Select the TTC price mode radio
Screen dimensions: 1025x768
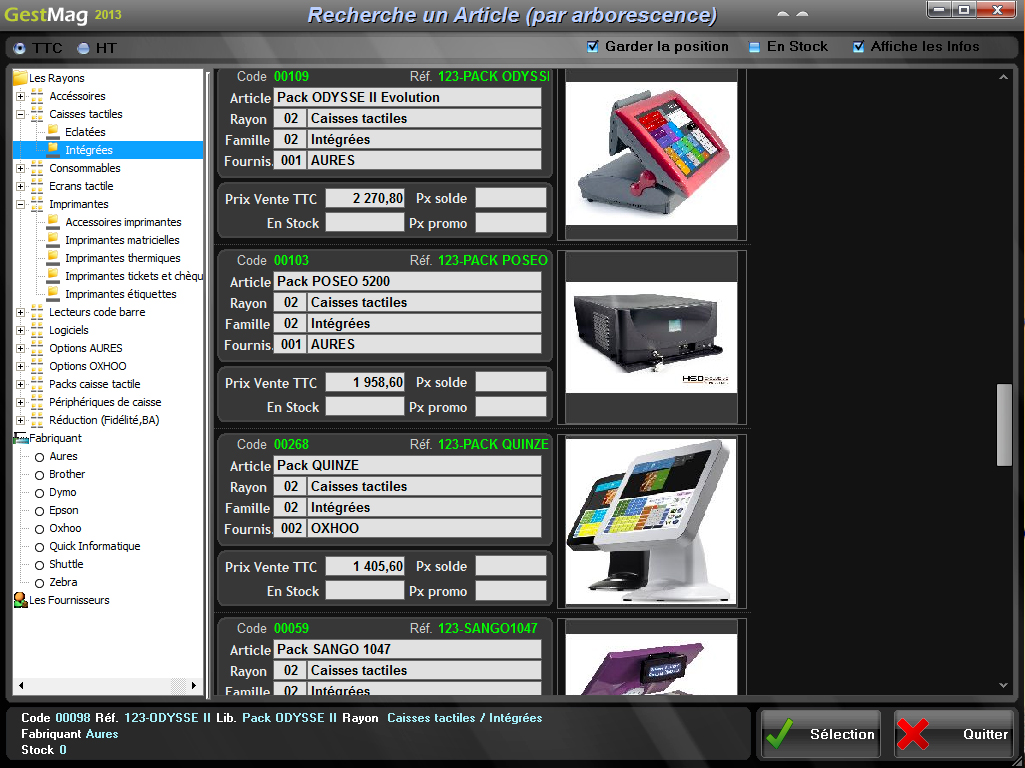coord(20,48)
